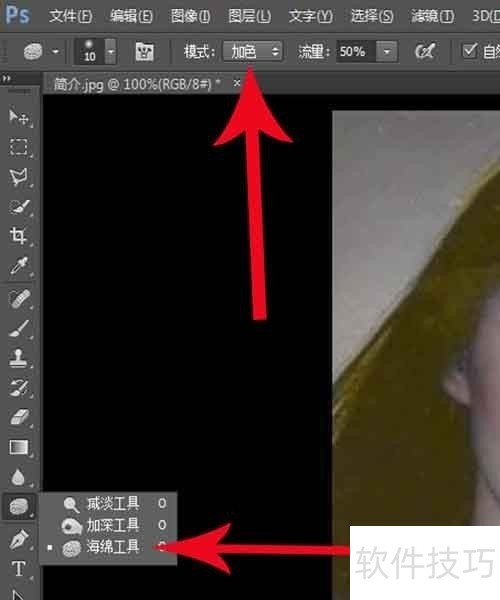
Task: Select the Rectangular Marquee tool
Action: [x=19, y=147]
